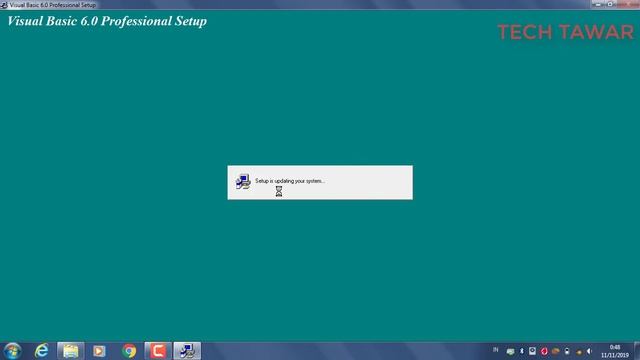Open the clock showing 11/11/2019
640x360 pixels.
[615, 351]
